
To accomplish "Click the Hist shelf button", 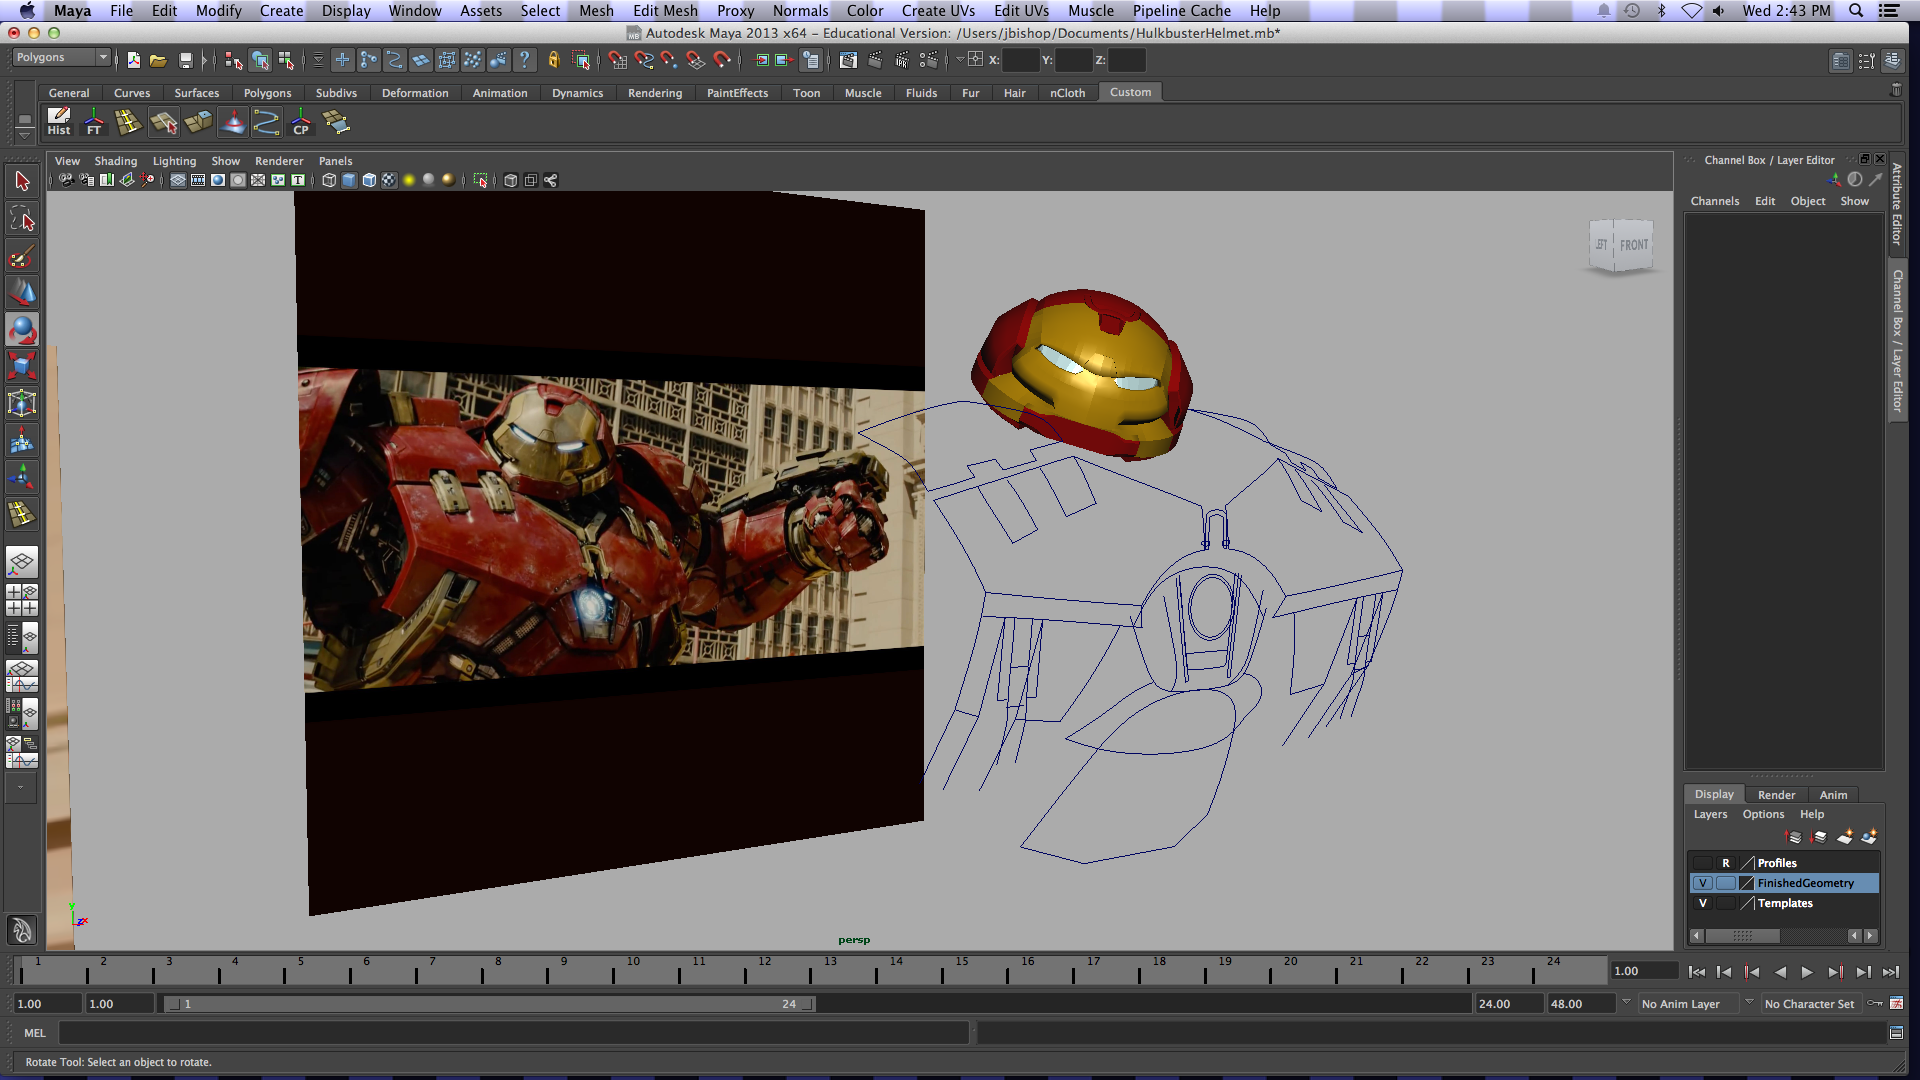I will tap(59, 122).
